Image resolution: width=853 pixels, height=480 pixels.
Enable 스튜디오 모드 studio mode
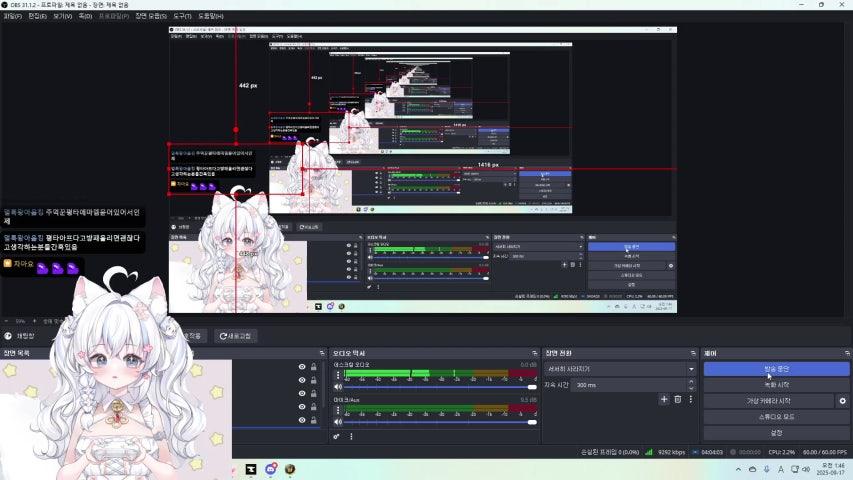[776, 417]
